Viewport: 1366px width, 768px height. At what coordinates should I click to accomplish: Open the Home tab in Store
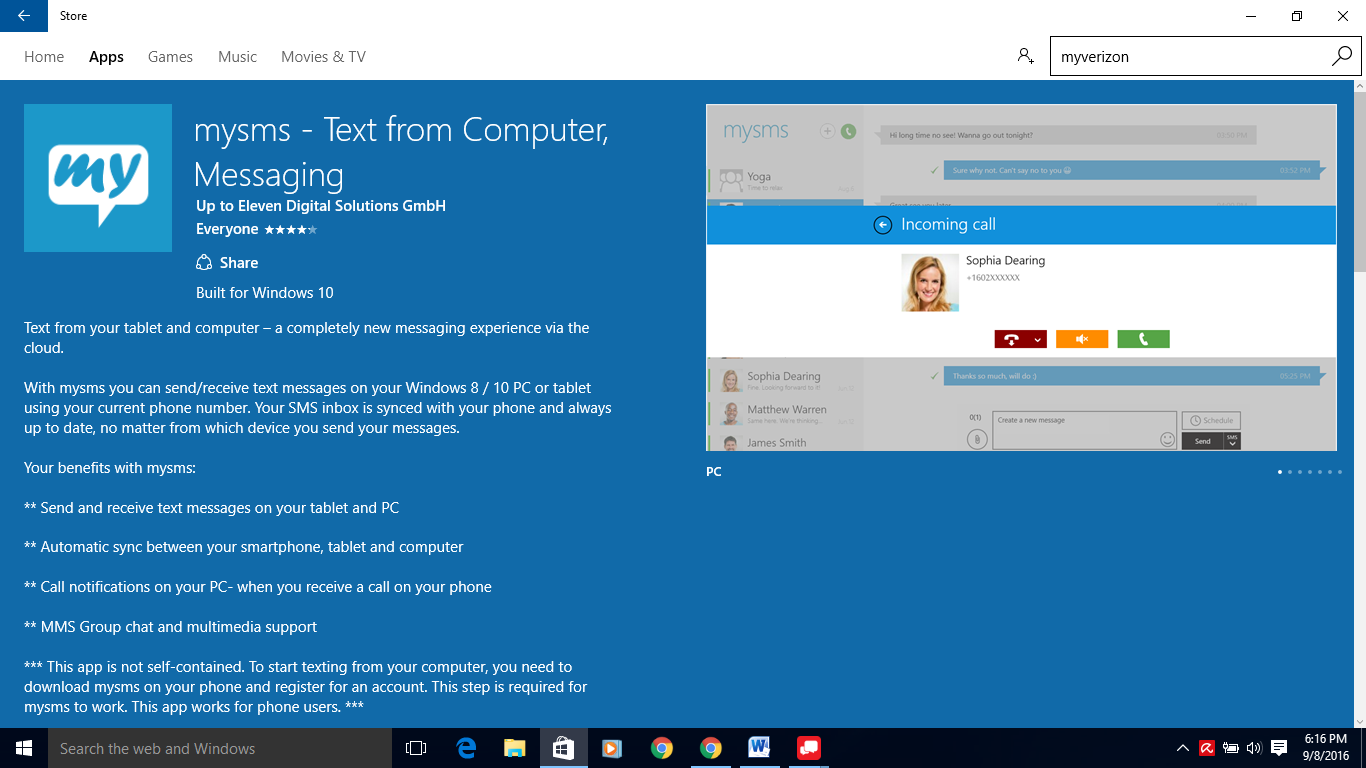point(44,57)
